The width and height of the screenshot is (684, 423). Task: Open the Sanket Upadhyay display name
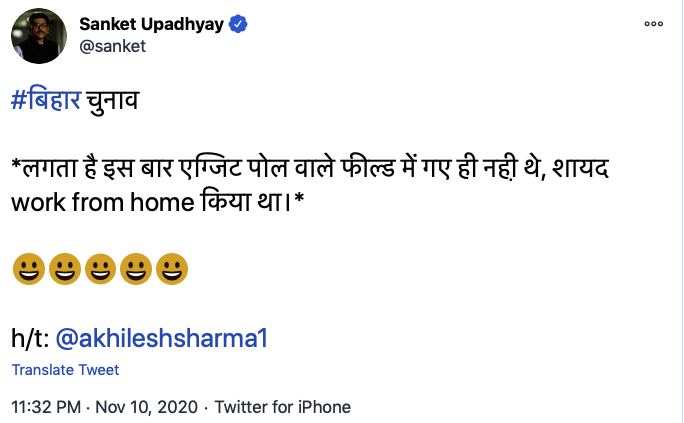[x=150, y=23]
